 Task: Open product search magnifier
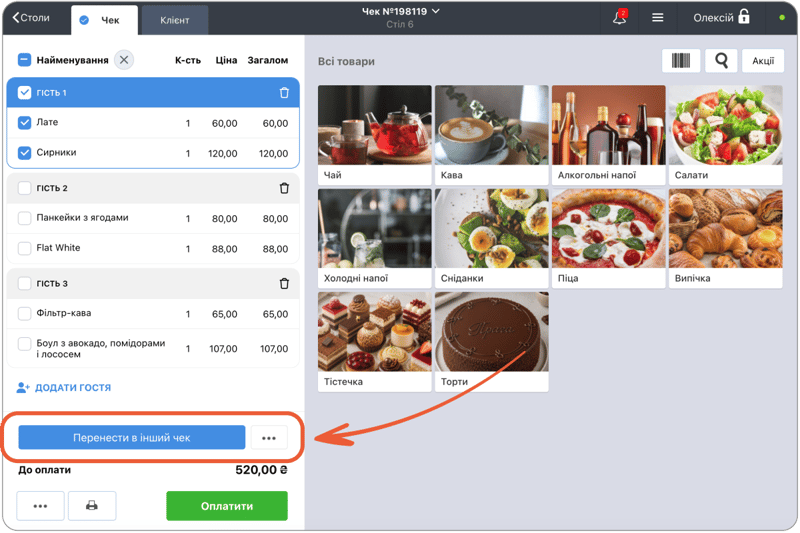(721, 61)
